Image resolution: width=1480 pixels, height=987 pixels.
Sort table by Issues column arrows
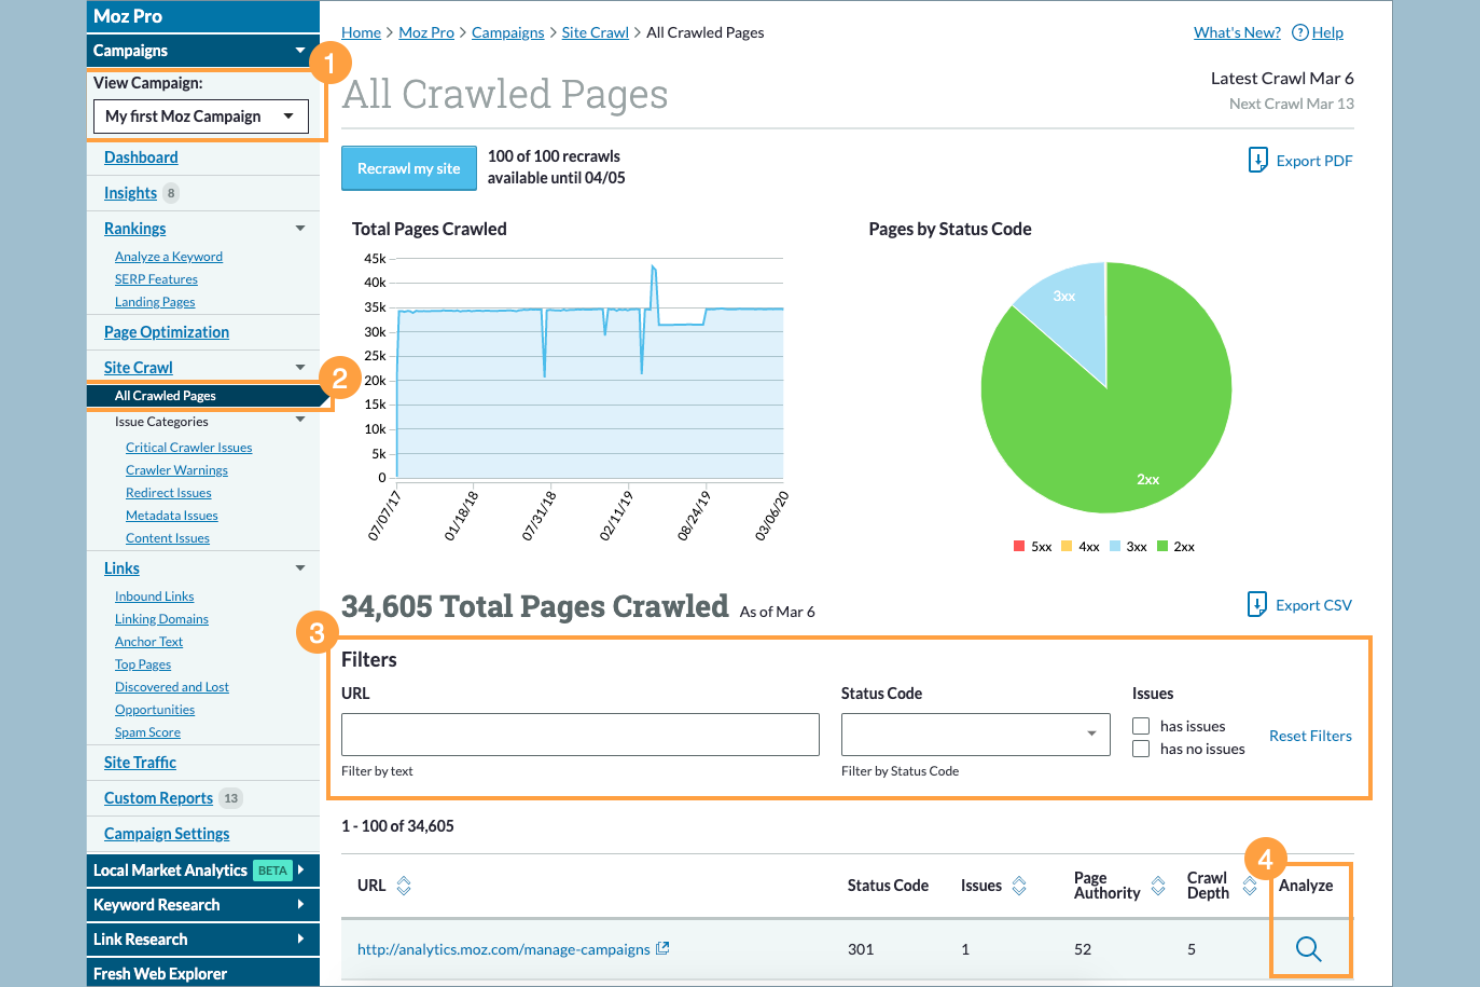coord(1019,885)
